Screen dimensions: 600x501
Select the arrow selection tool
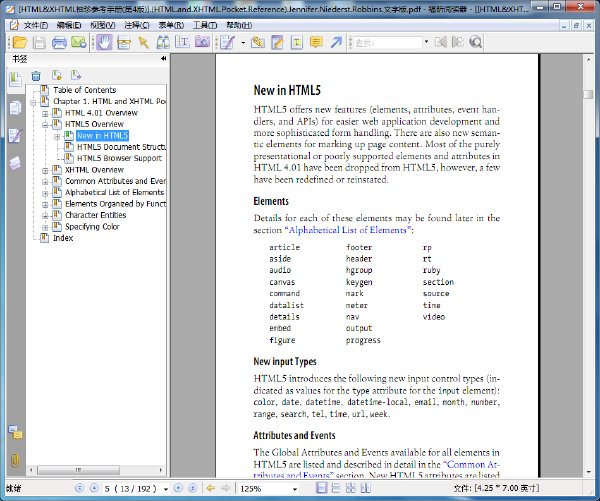tap(143, 42)
